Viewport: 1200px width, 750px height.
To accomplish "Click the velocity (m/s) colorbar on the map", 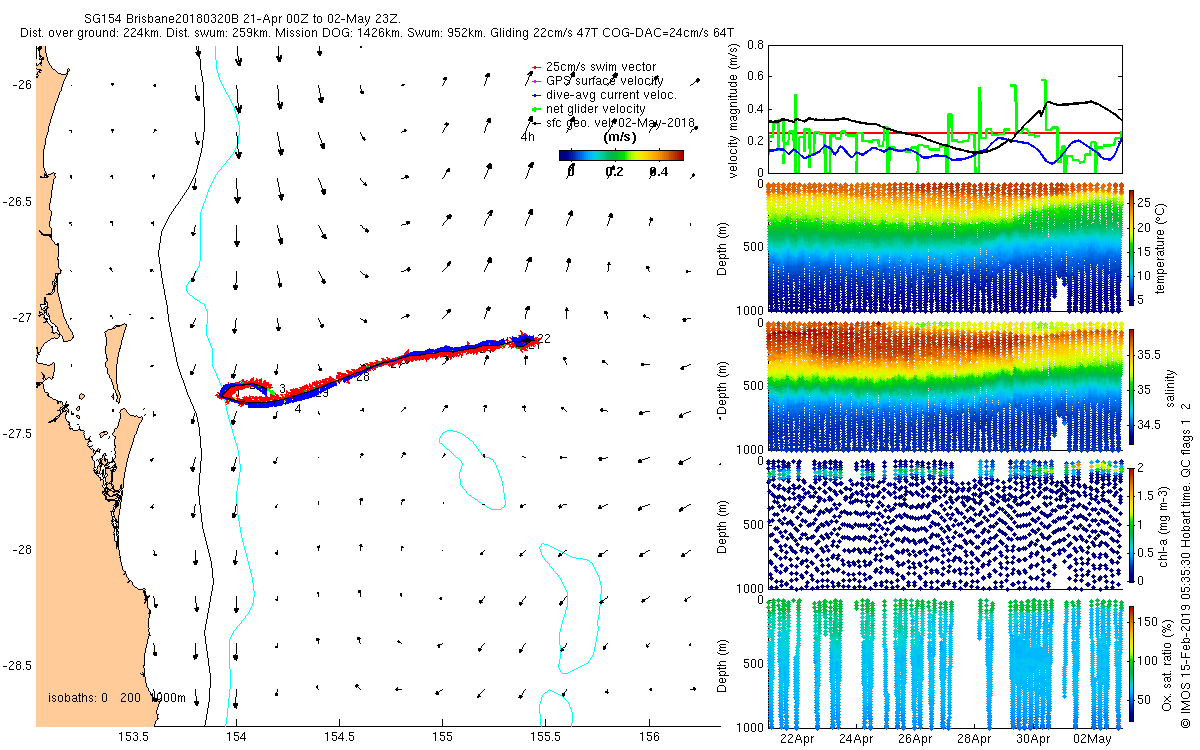I will (620, 155).
